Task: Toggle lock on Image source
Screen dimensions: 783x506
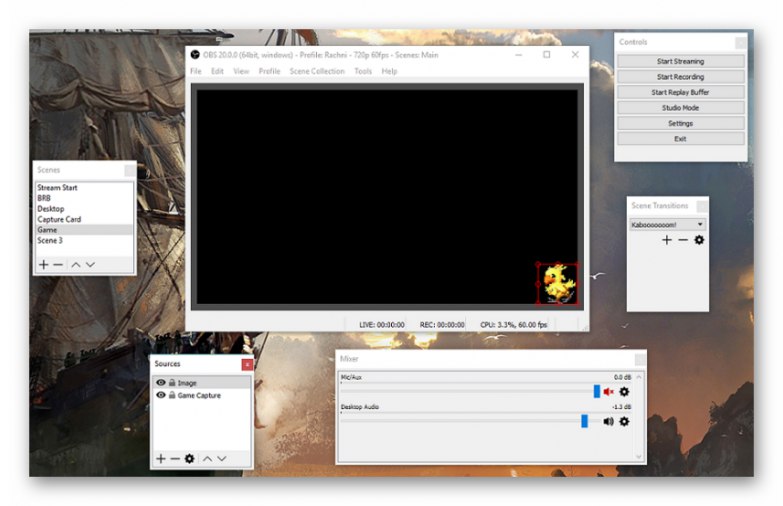Action: (x=172, y=383)
